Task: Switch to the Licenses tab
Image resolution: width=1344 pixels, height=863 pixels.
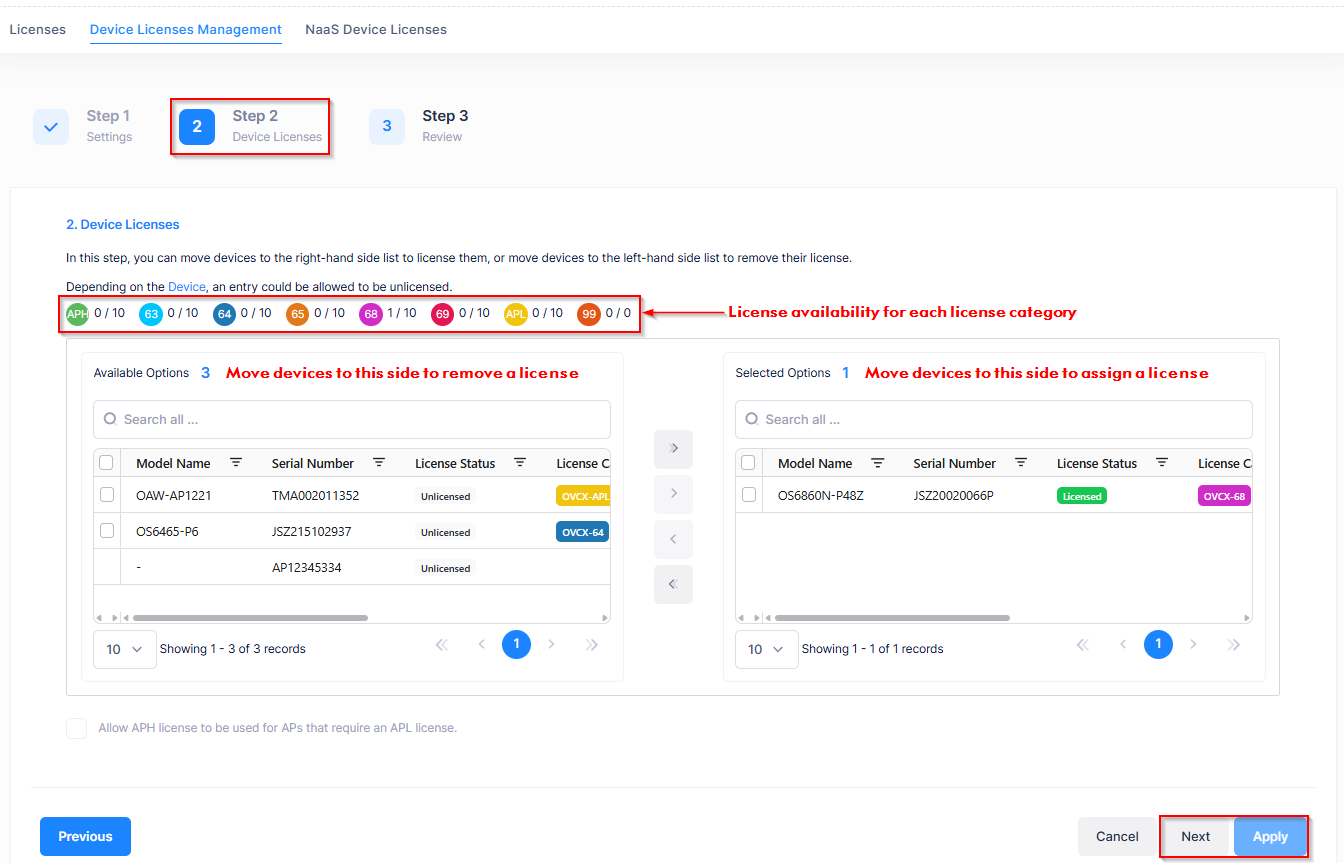Action: [37, 30]
